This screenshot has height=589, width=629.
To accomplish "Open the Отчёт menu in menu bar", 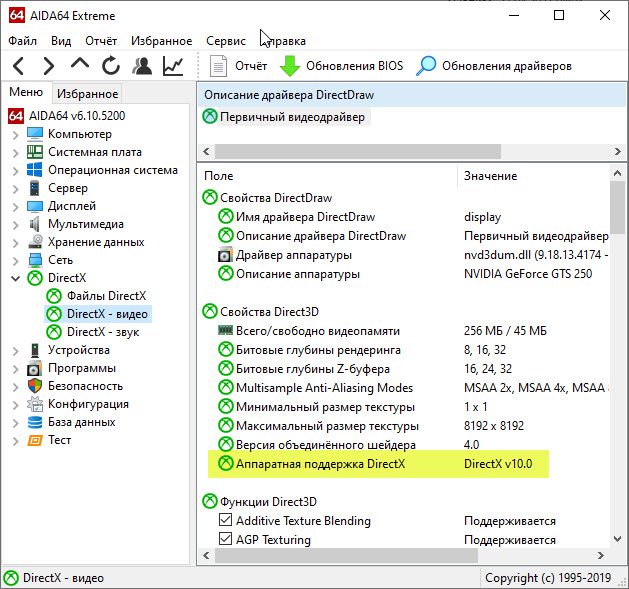I will [x=101, y=41].
